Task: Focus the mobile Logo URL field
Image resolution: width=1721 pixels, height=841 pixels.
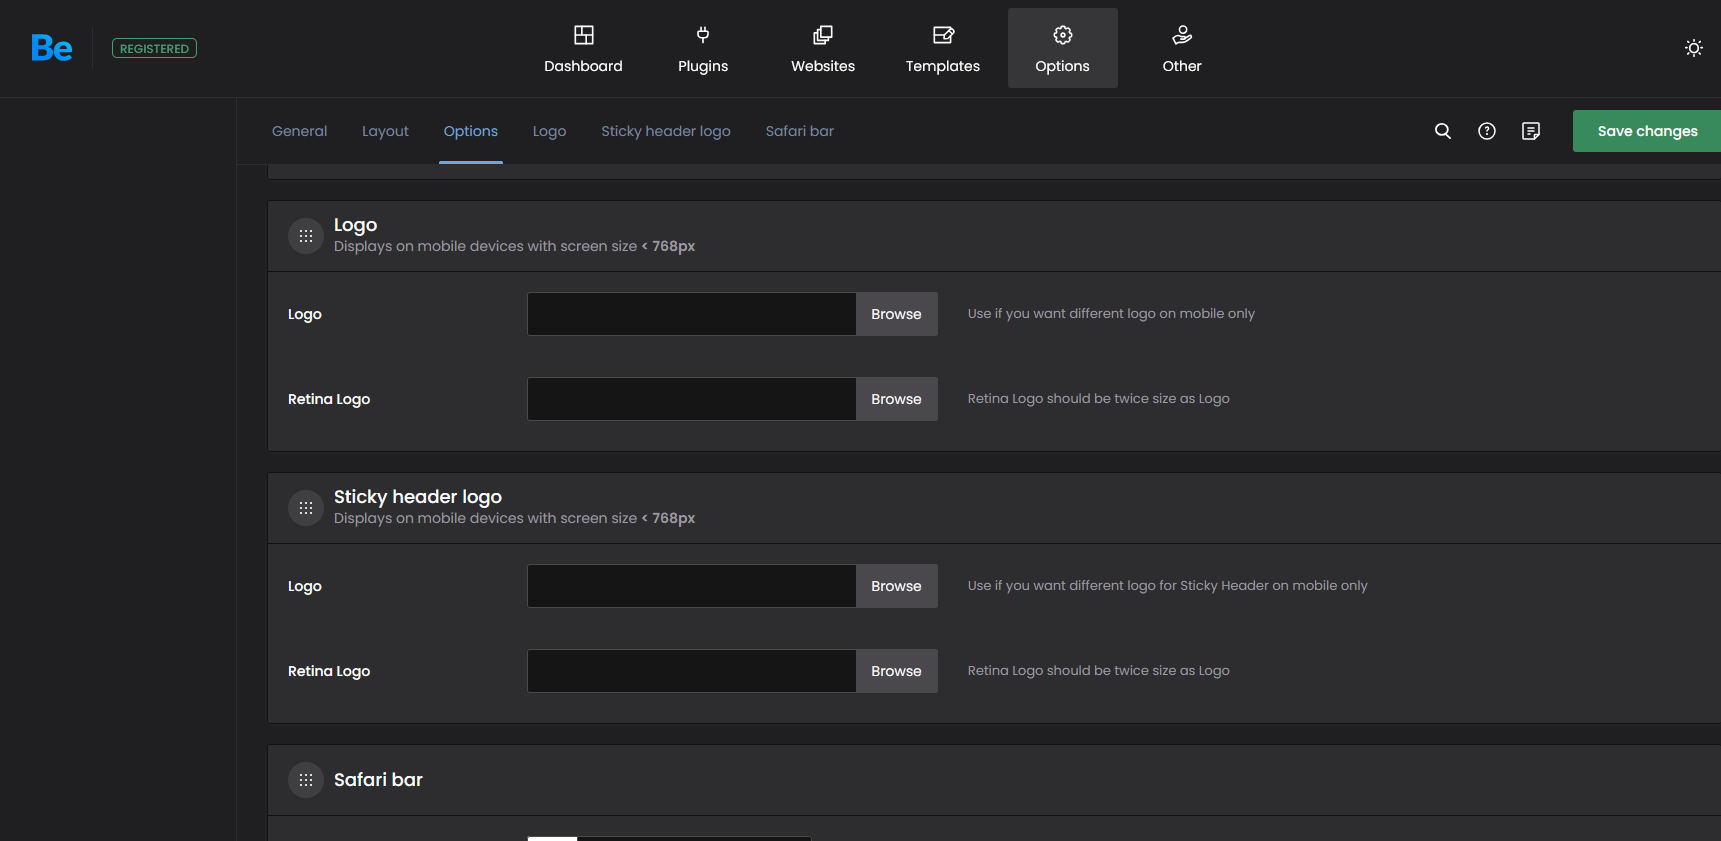Action: click(692, 314)
